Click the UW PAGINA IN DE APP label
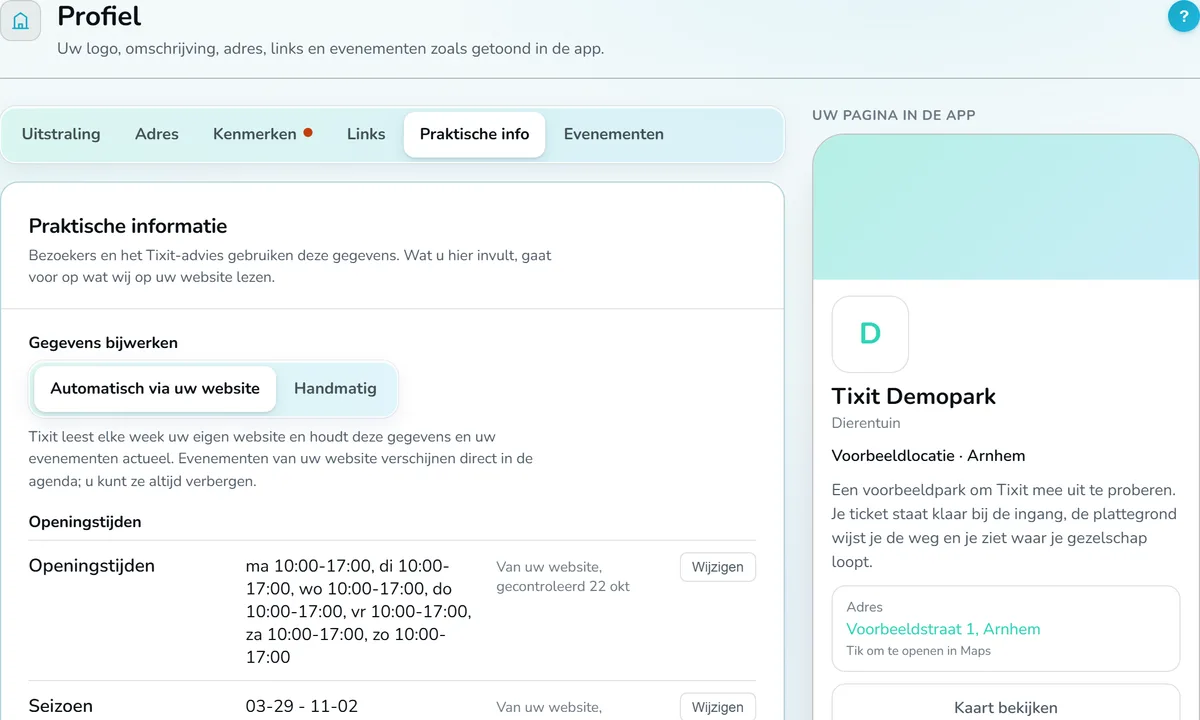Image resolution: width=1200 pixels, height=720 pixels. click(894, 115)
